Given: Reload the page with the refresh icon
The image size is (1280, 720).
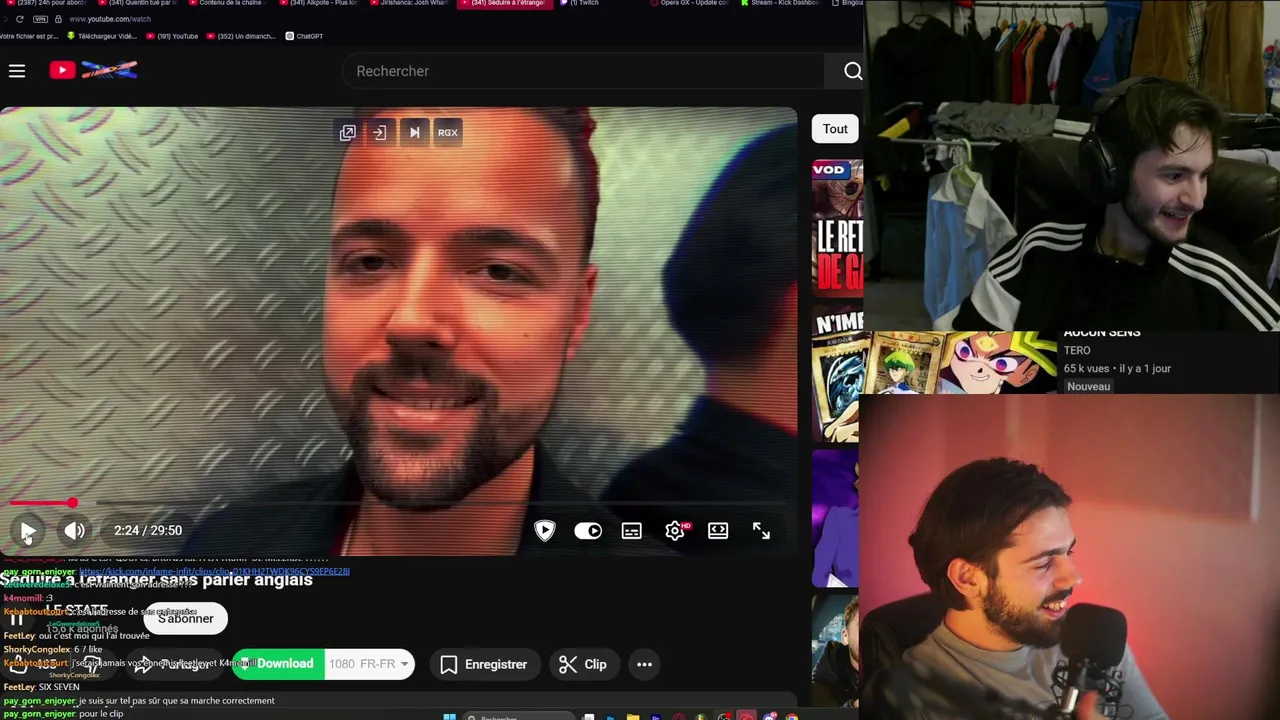Looking at the screenshot, I should coord(19,19).
